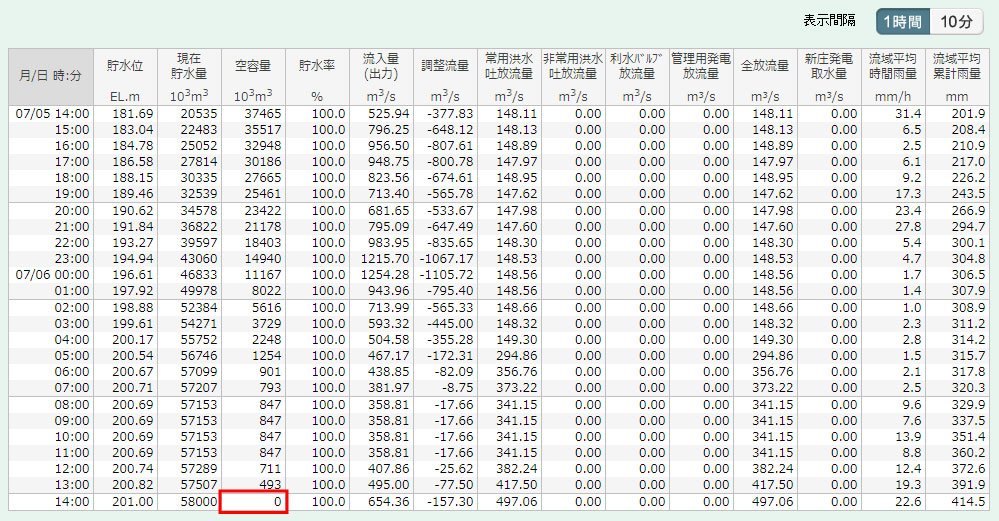Click water level value 200.71
This screenshot has width=999, height=521.
pyautogui.click(x=133, y=387)
